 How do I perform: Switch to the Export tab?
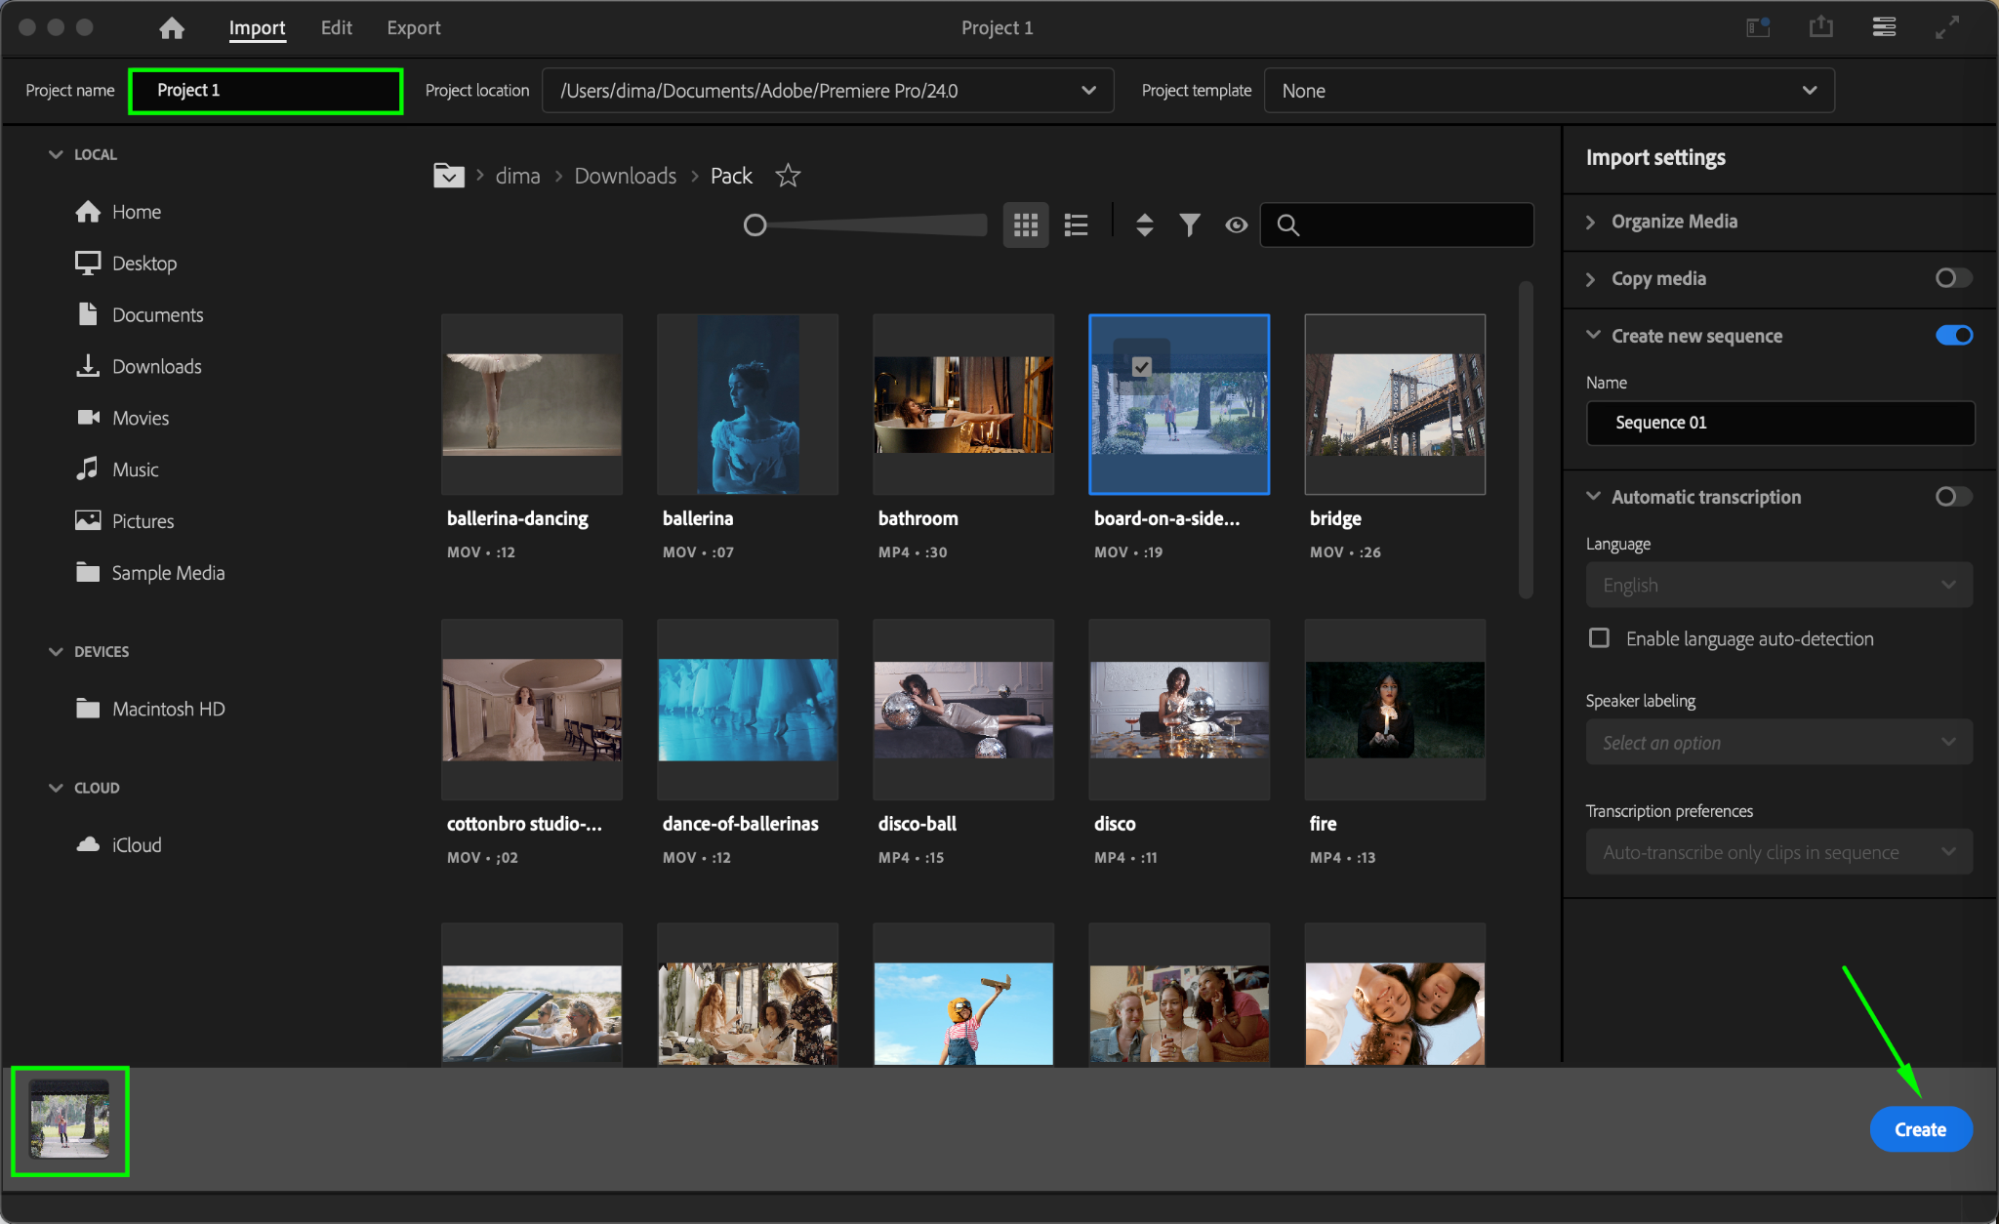[x=413, y=28]
